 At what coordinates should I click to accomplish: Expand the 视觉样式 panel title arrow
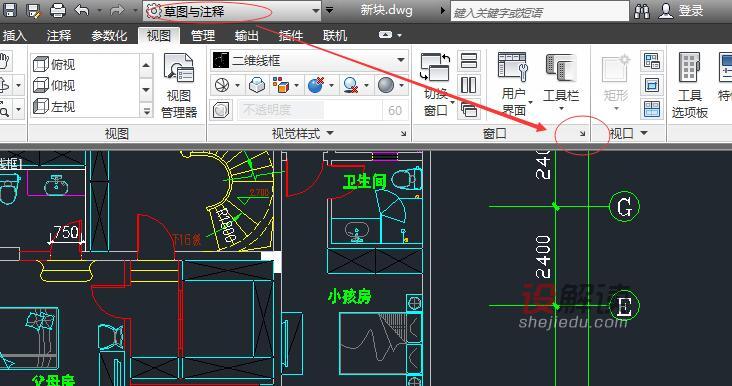(331, 133)
